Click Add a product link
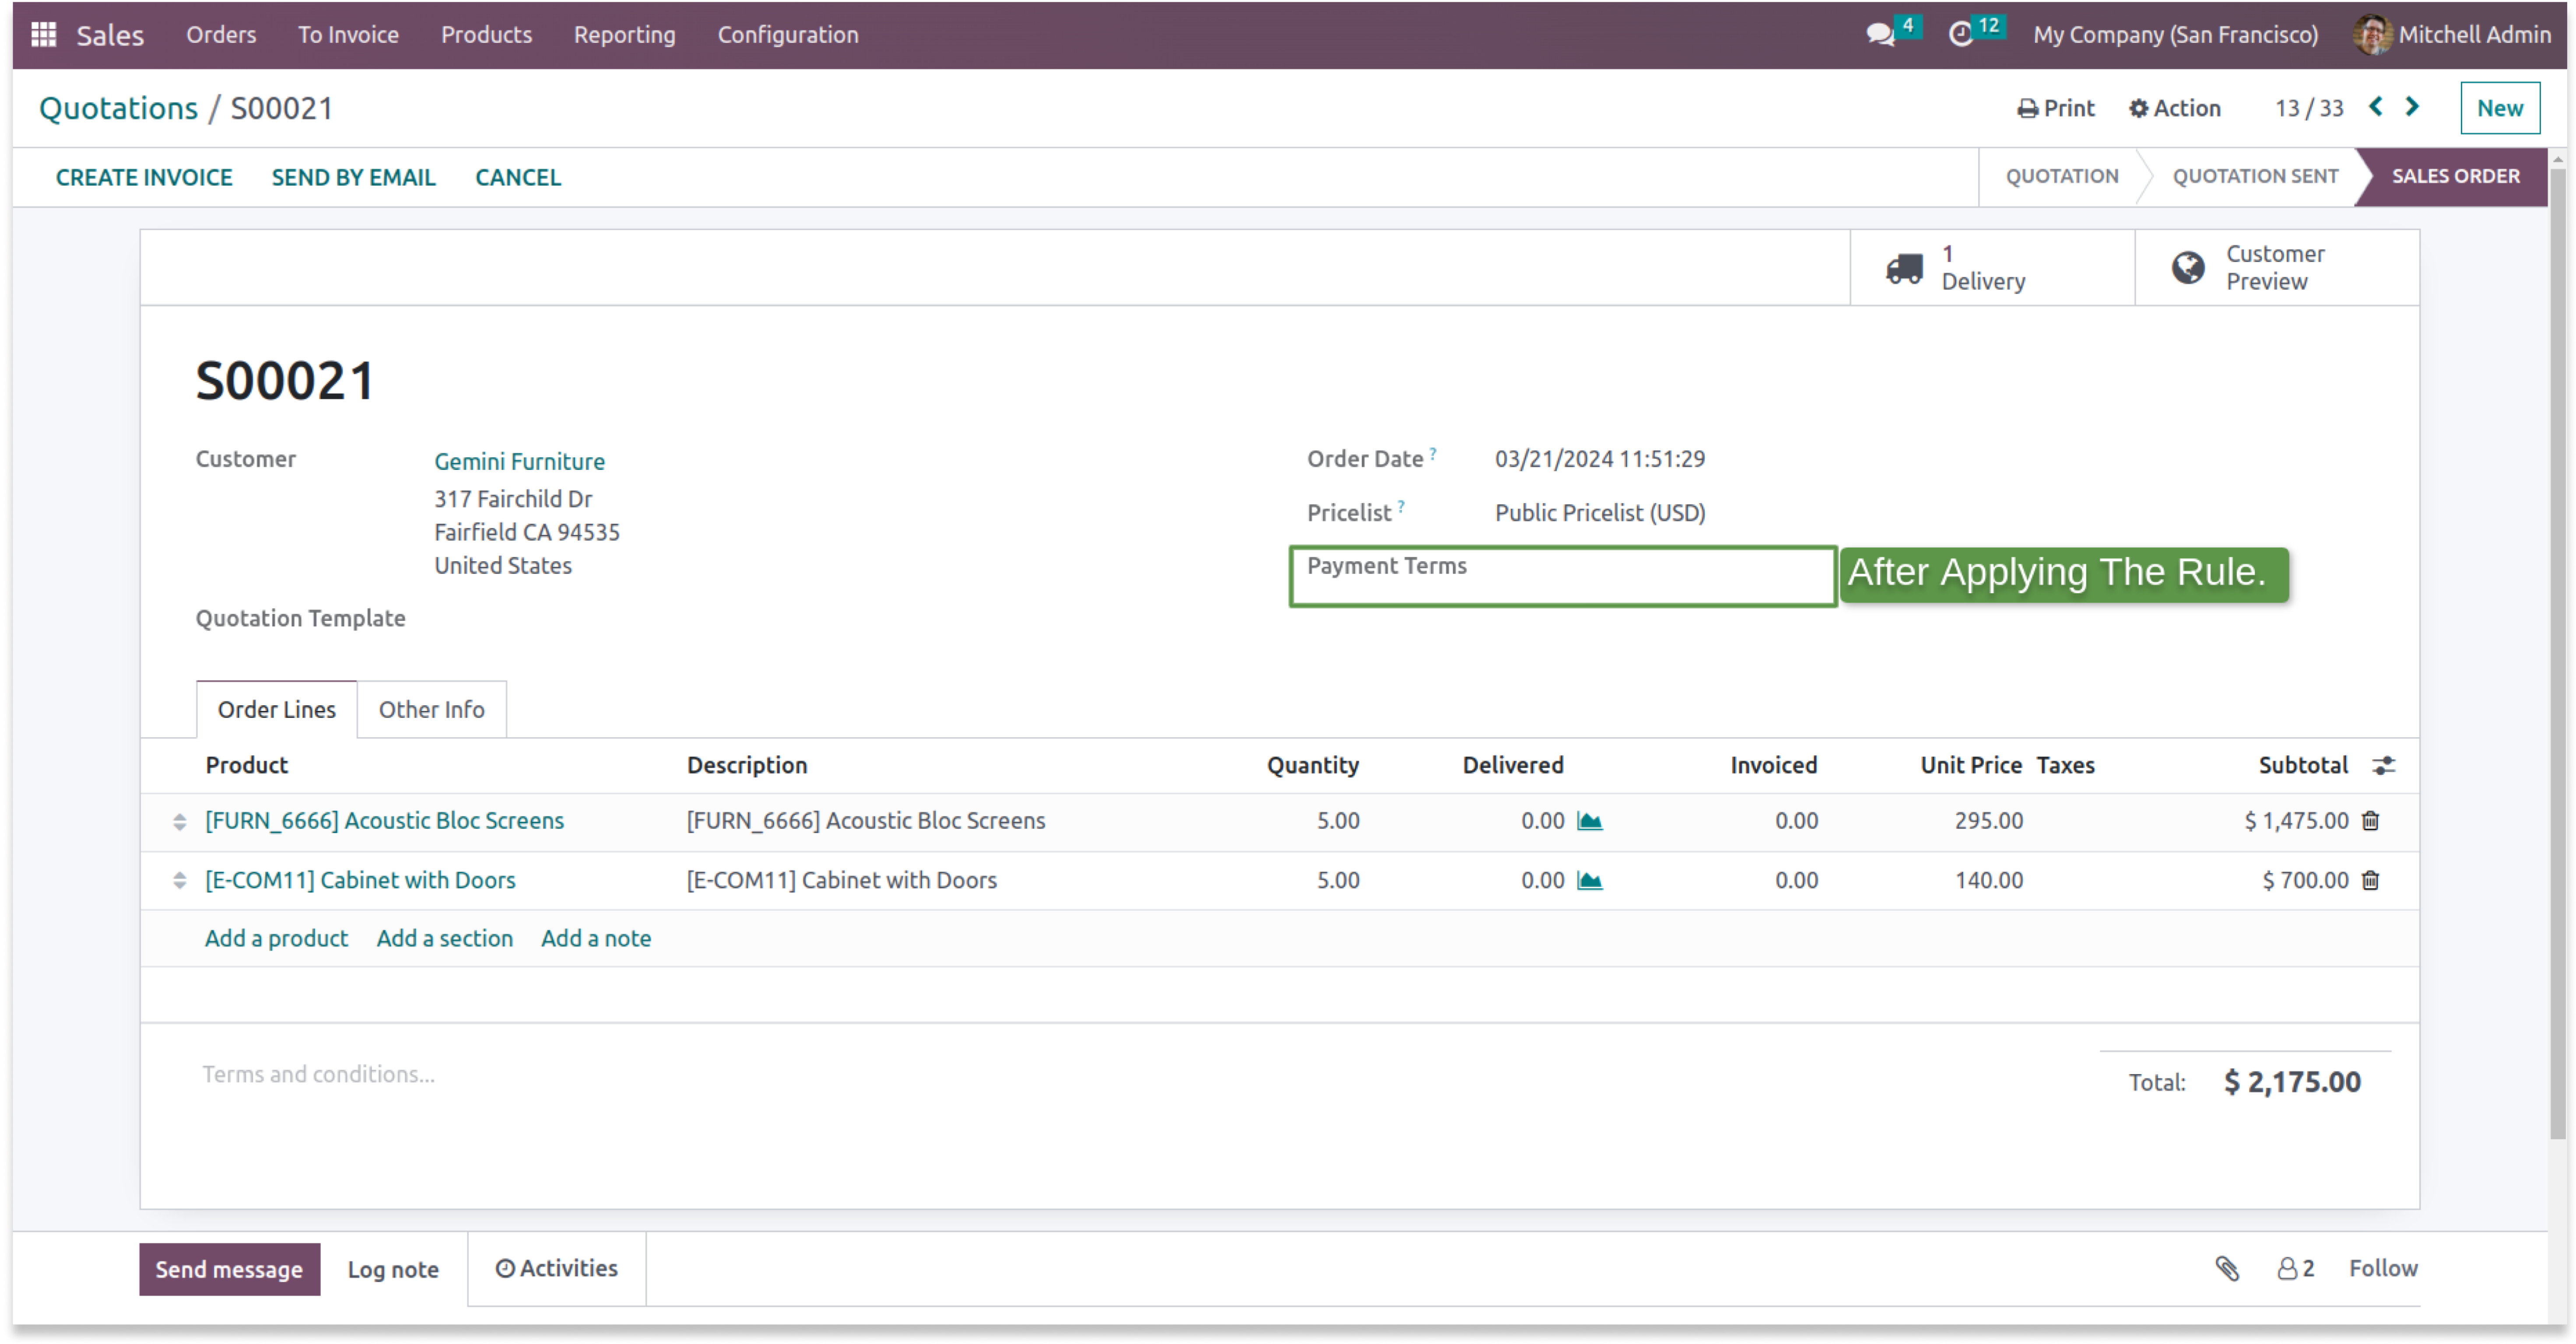The height and width of the screenshot is (1344, 2576). coord(276,939)
